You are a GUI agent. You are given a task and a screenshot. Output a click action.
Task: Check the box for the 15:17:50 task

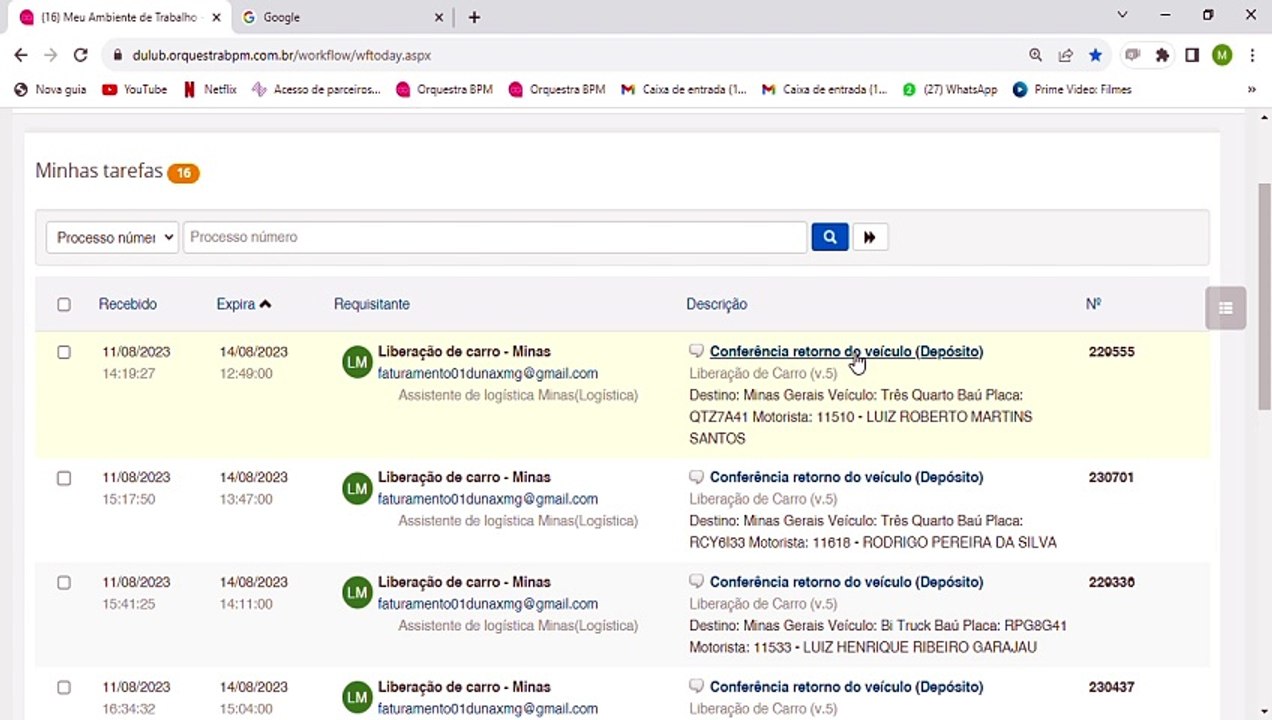pos(64,478)
